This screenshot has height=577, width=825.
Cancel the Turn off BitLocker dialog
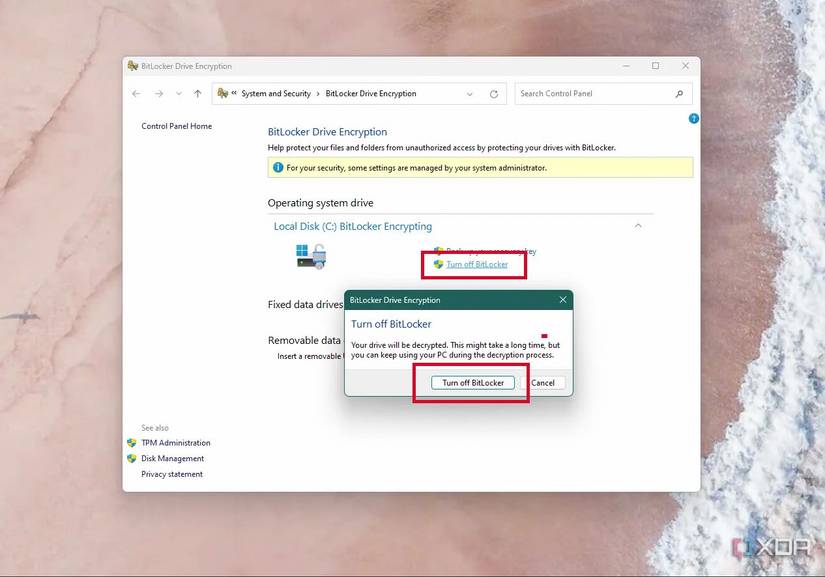pos(544,382)
